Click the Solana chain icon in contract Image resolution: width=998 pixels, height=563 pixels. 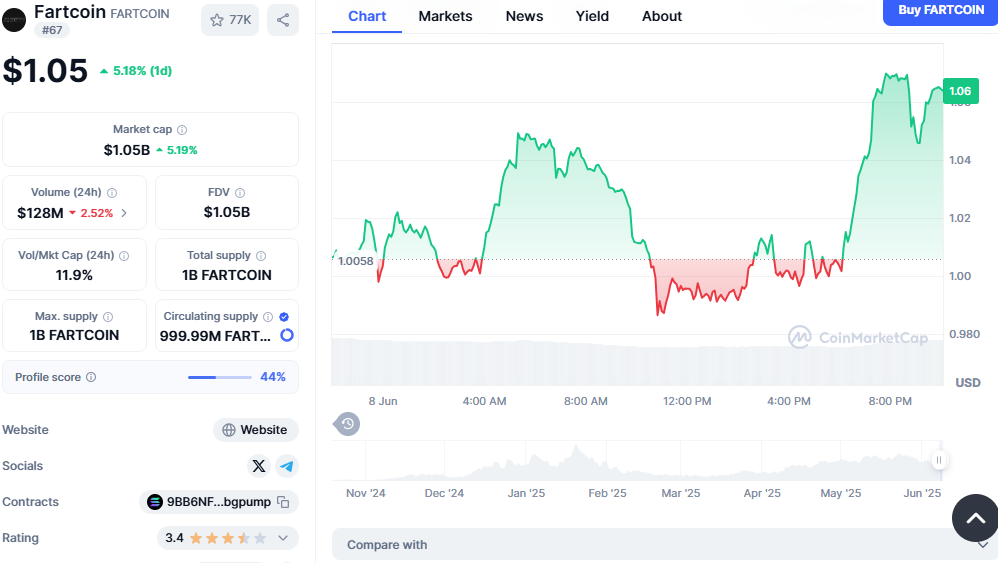(x=155, y=502)
